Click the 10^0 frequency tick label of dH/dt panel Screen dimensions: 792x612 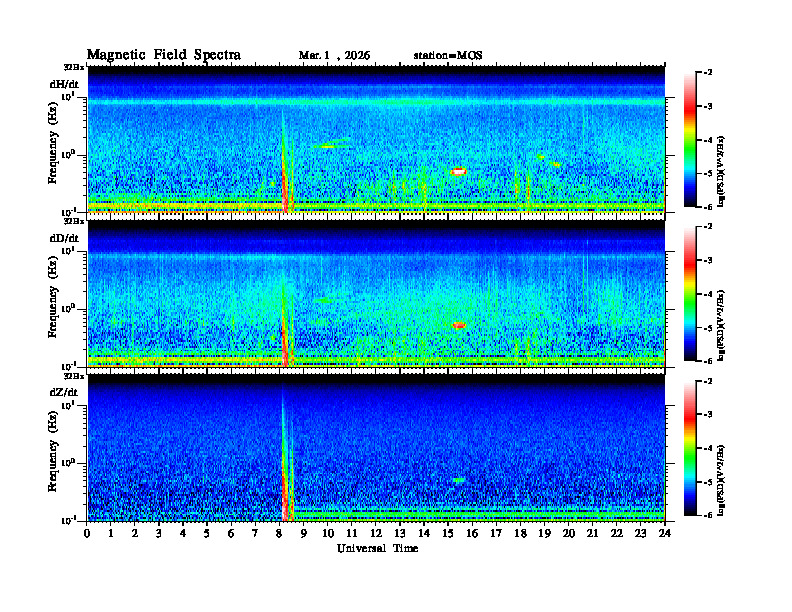pyautogui.click(x=68, y=154)
